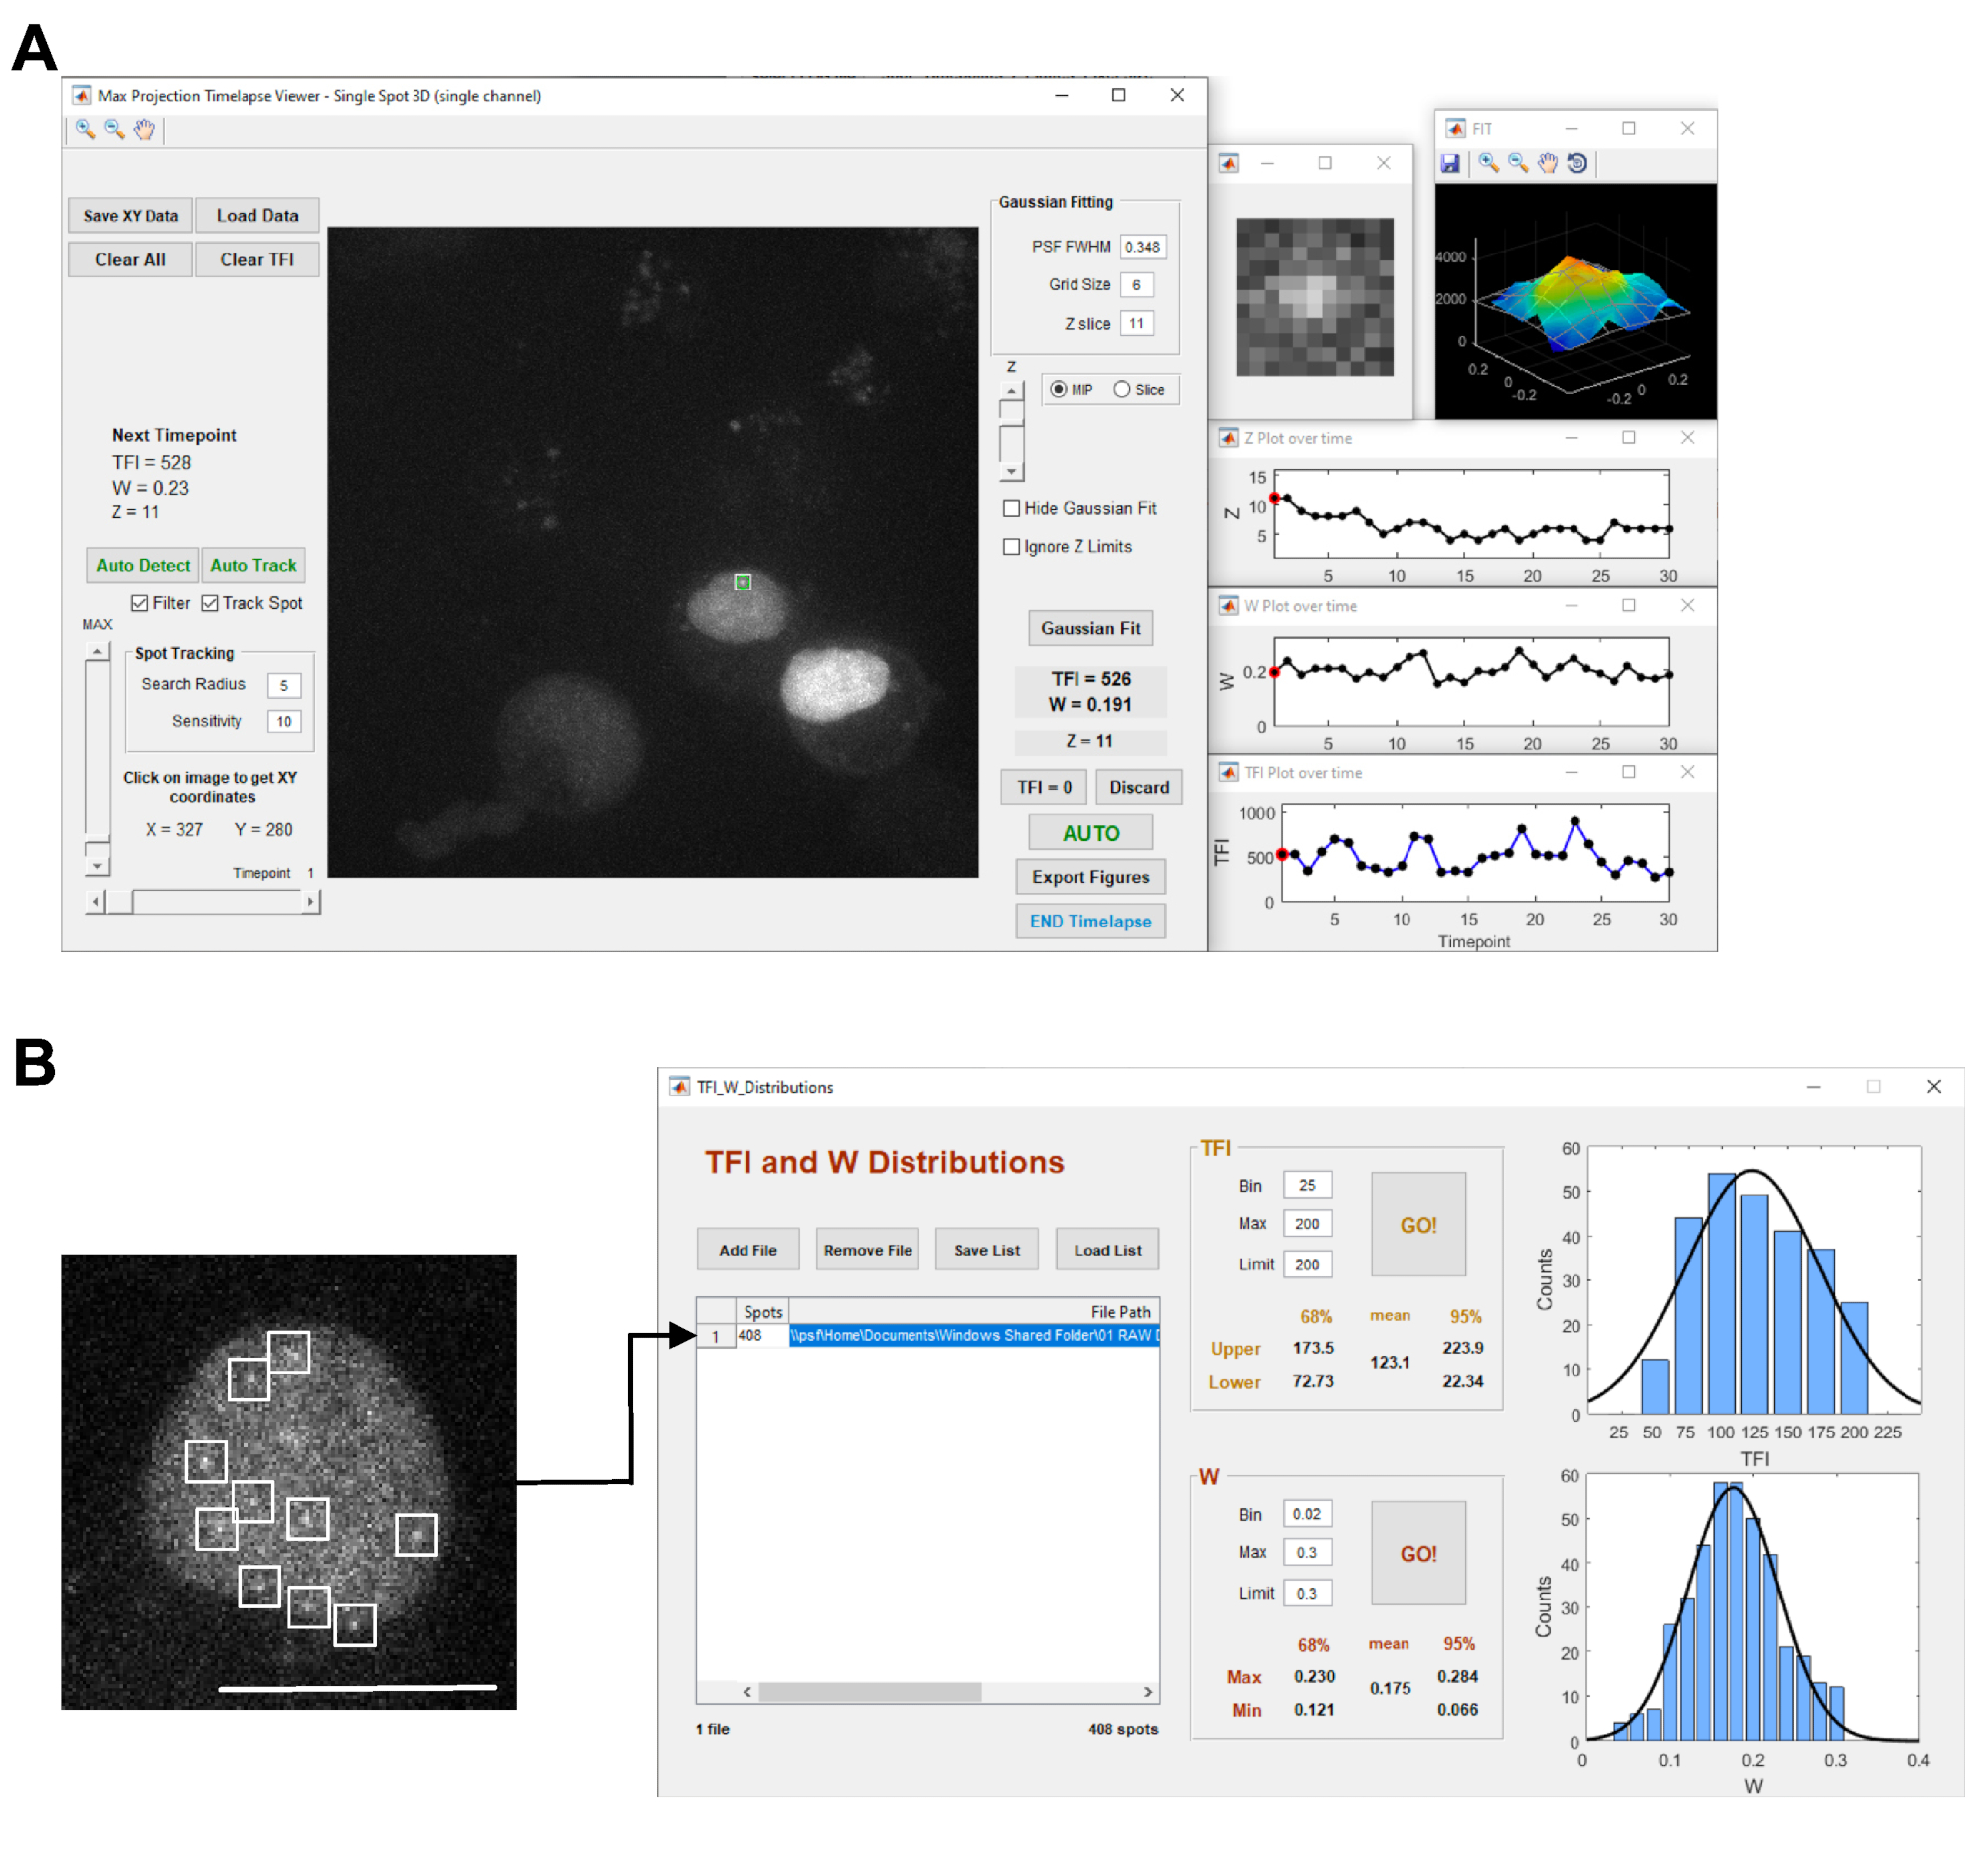
Task: Toggle the Track Spot checkbox
Action: click(x=210, y=603)
